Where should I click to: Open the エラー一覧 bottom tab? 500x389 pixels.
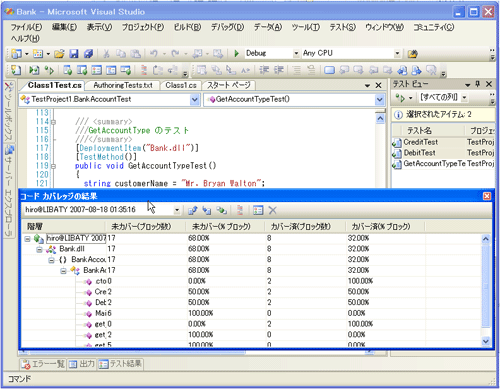tap(42, 364)
